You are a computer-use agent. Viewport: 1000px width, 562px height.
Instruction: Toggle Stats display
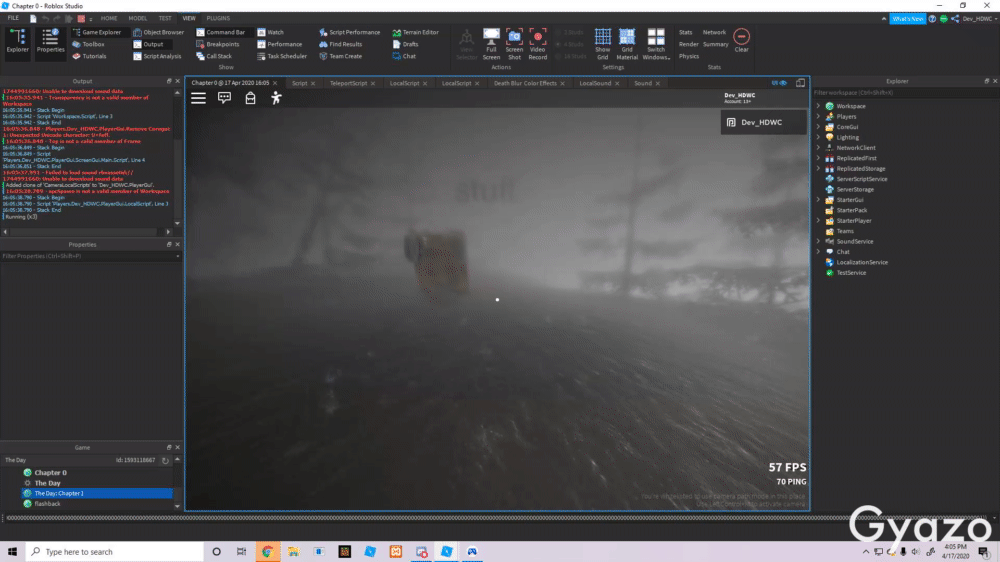coord(686,32)
